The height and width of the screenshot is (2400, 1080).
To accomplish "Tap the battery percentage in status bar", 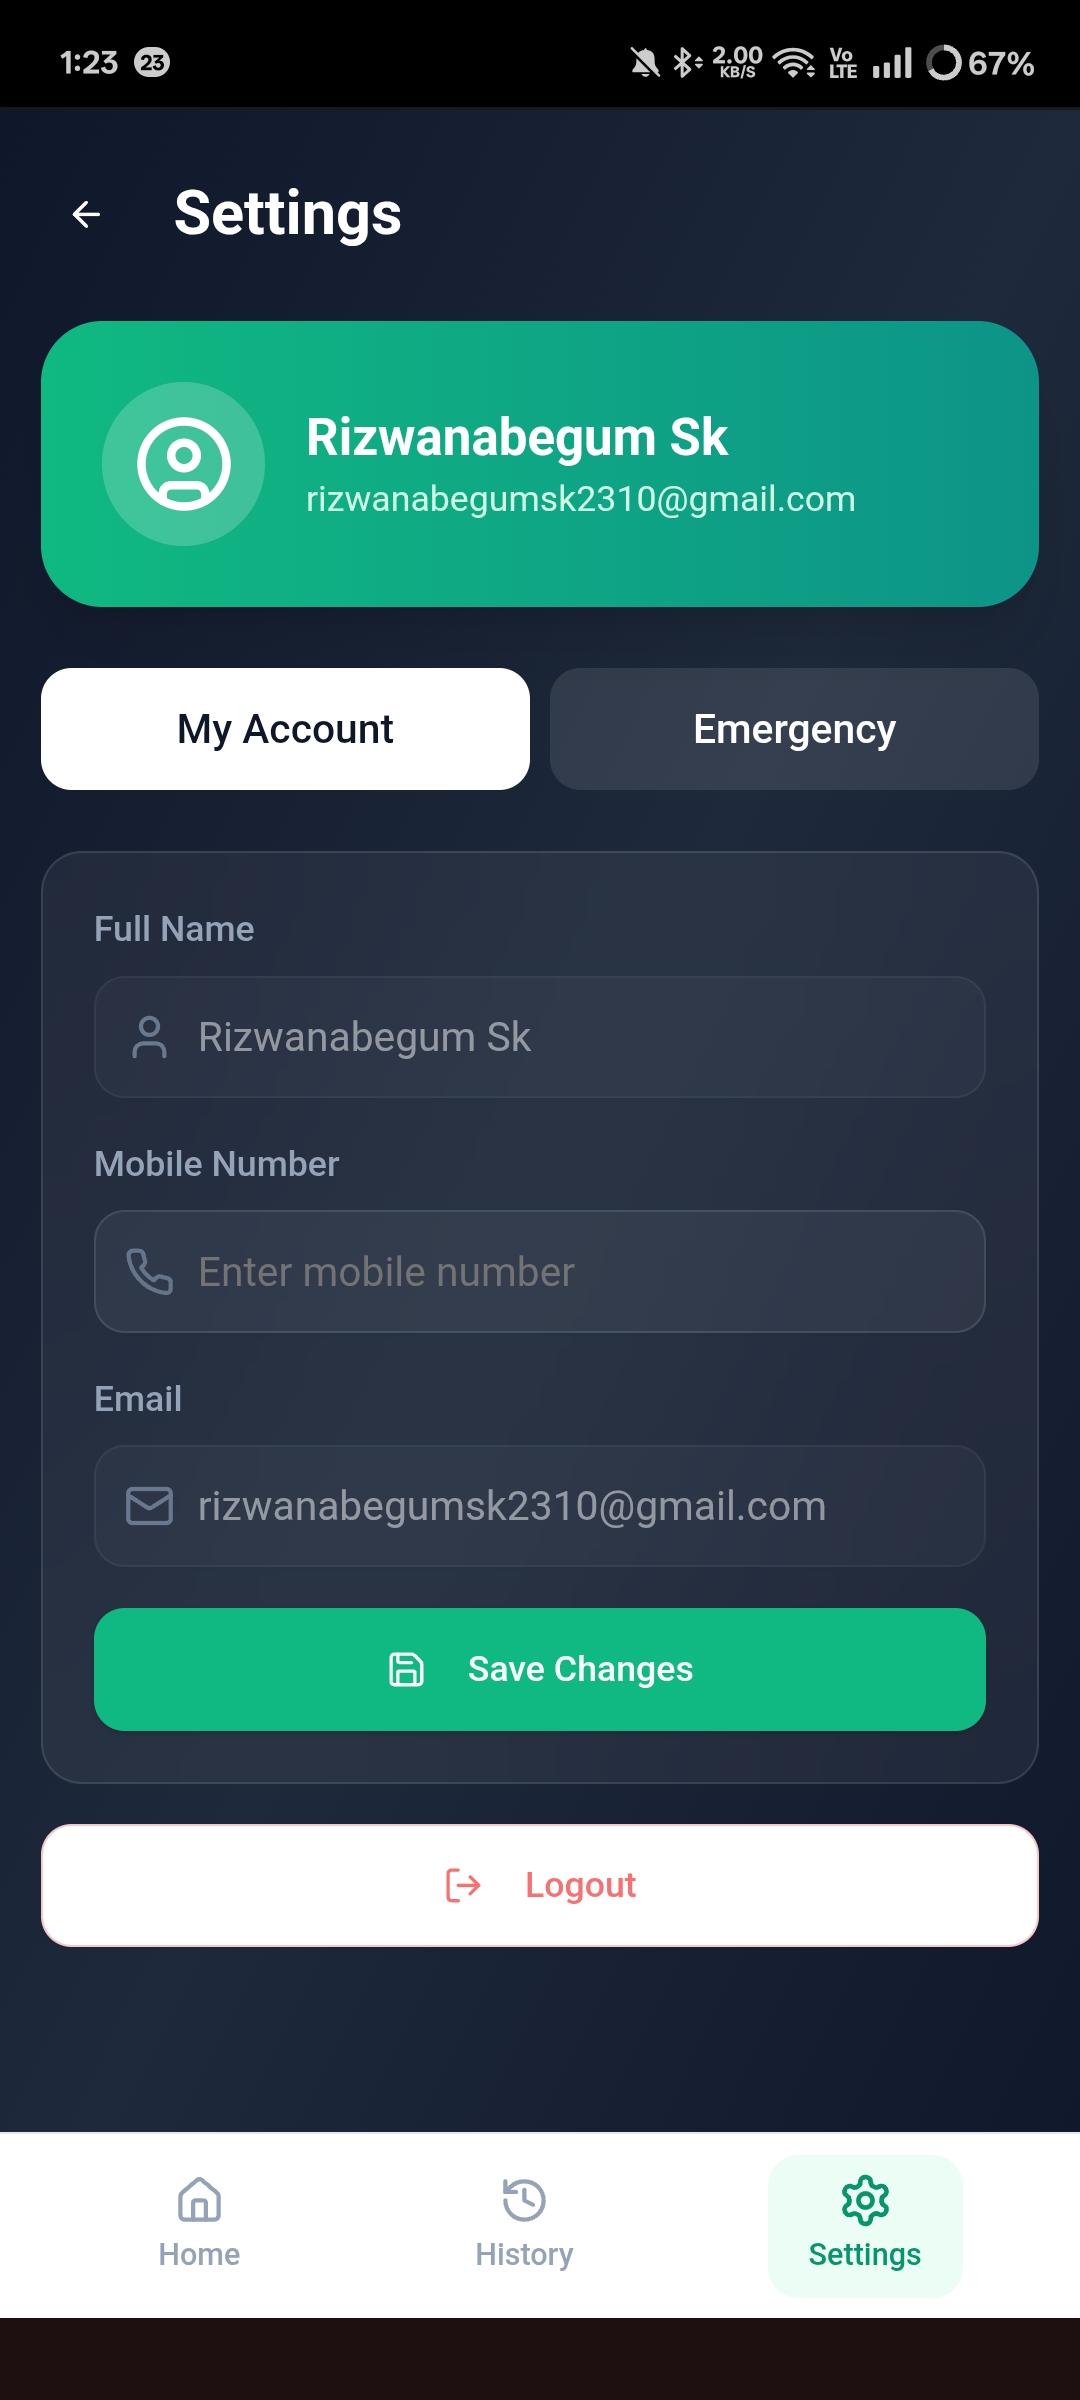I will pos(1000,63).
